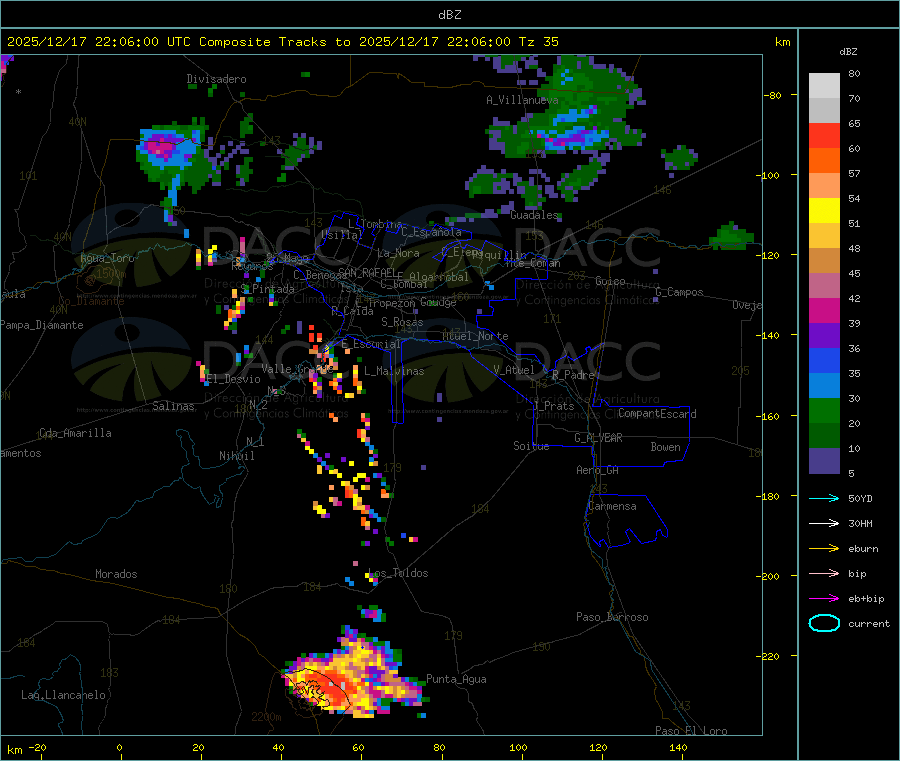Viewport: 900px width, 761px height.
Task: Click the 'Paso_El_Loro' place label
Action: [691, 731]
